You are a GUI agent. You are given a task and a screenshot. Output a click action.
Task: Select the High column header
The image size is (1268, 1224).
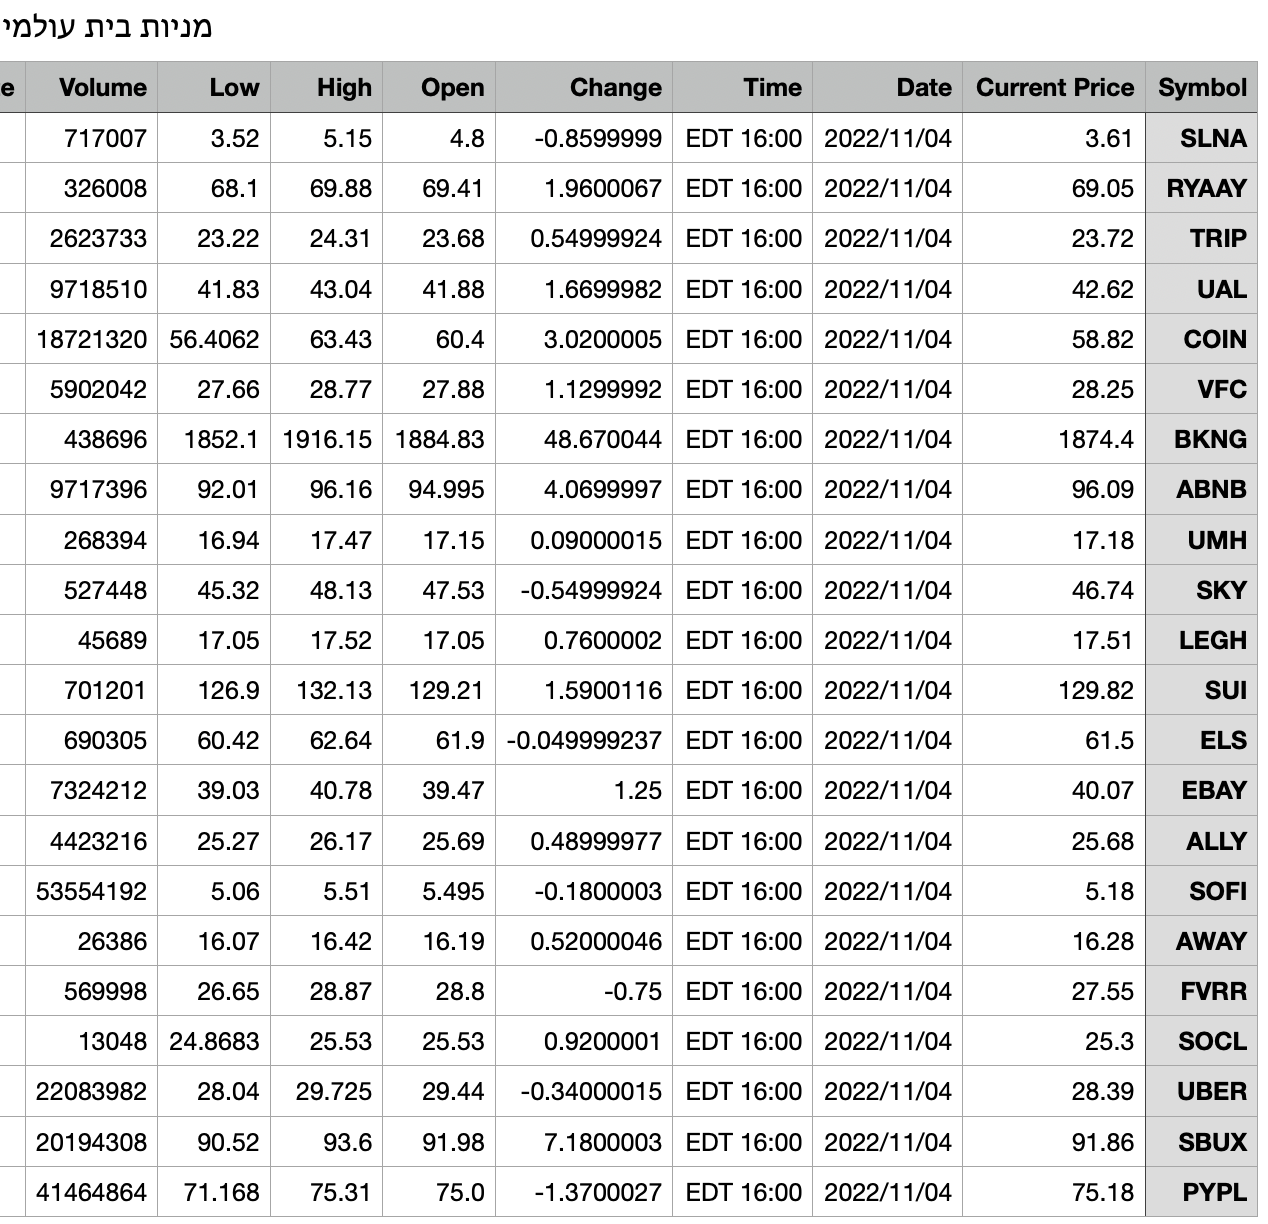[327, 87]
